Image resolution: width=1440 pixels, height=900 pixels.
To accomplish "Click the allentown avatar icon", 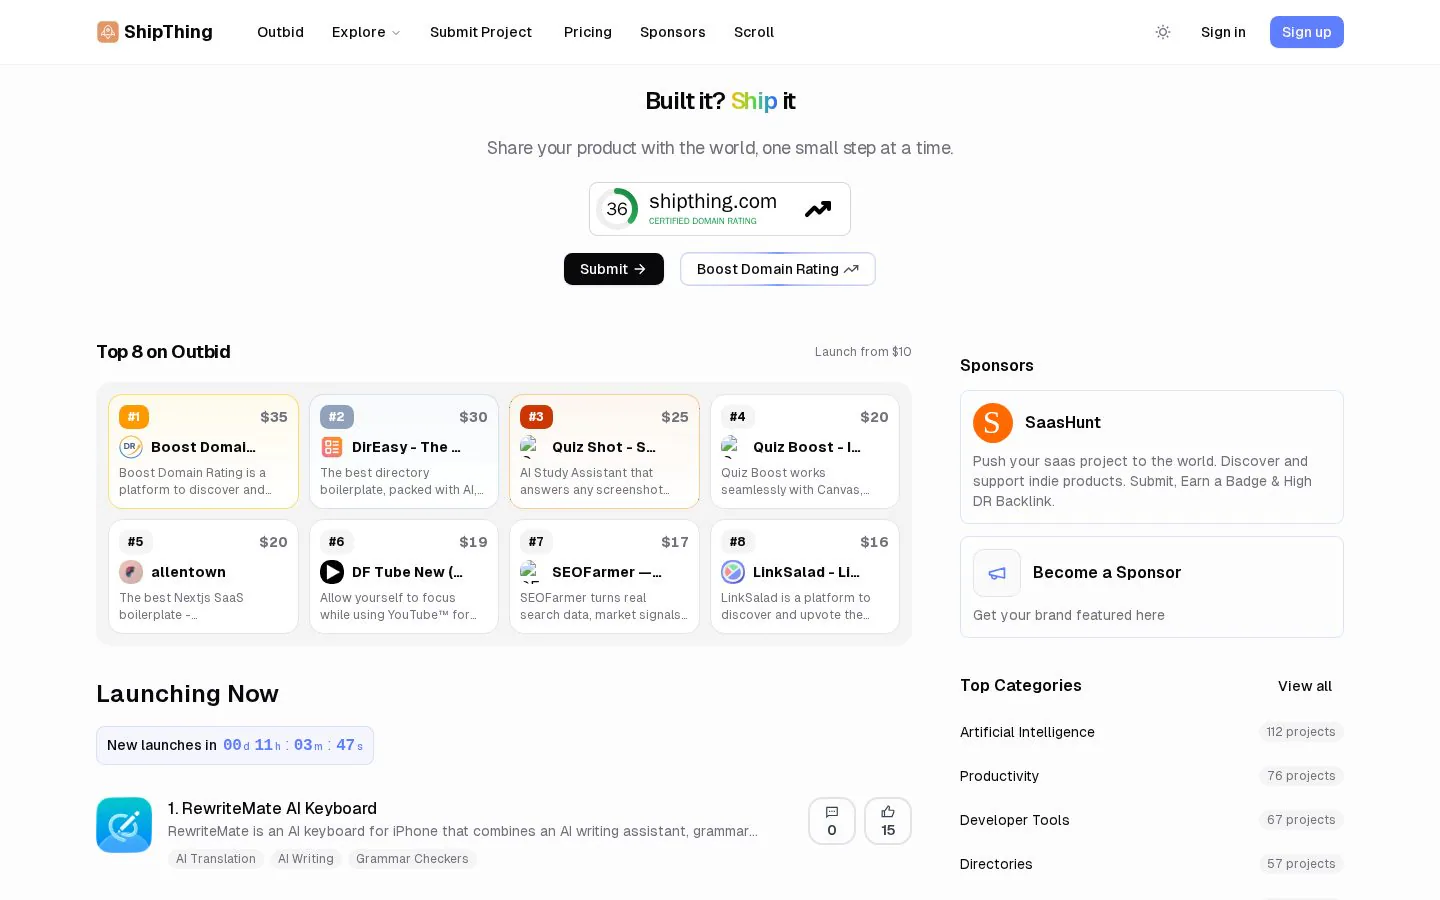I will (131, 572).
